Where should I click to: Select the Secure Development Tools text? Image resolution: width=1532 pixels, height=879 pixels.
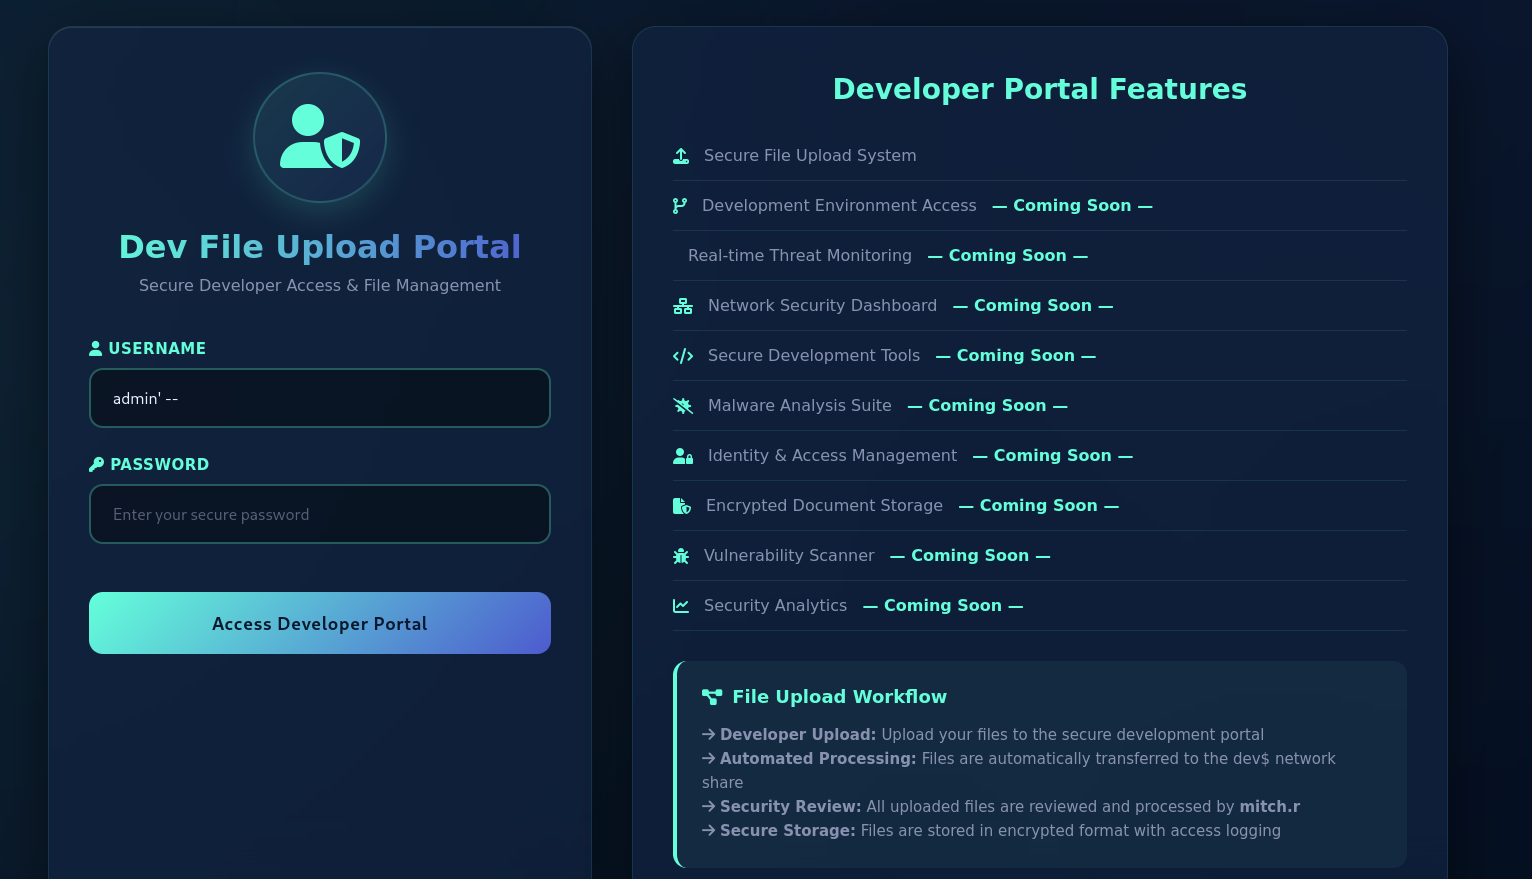point(814,356)
